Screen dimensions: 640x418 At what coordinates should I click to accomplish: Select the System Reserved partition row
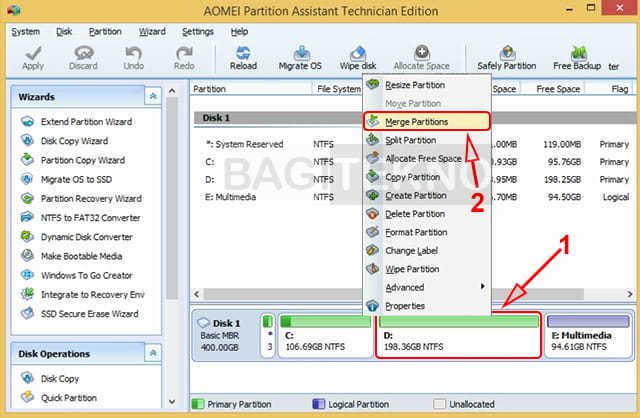(x=413, y=144)
